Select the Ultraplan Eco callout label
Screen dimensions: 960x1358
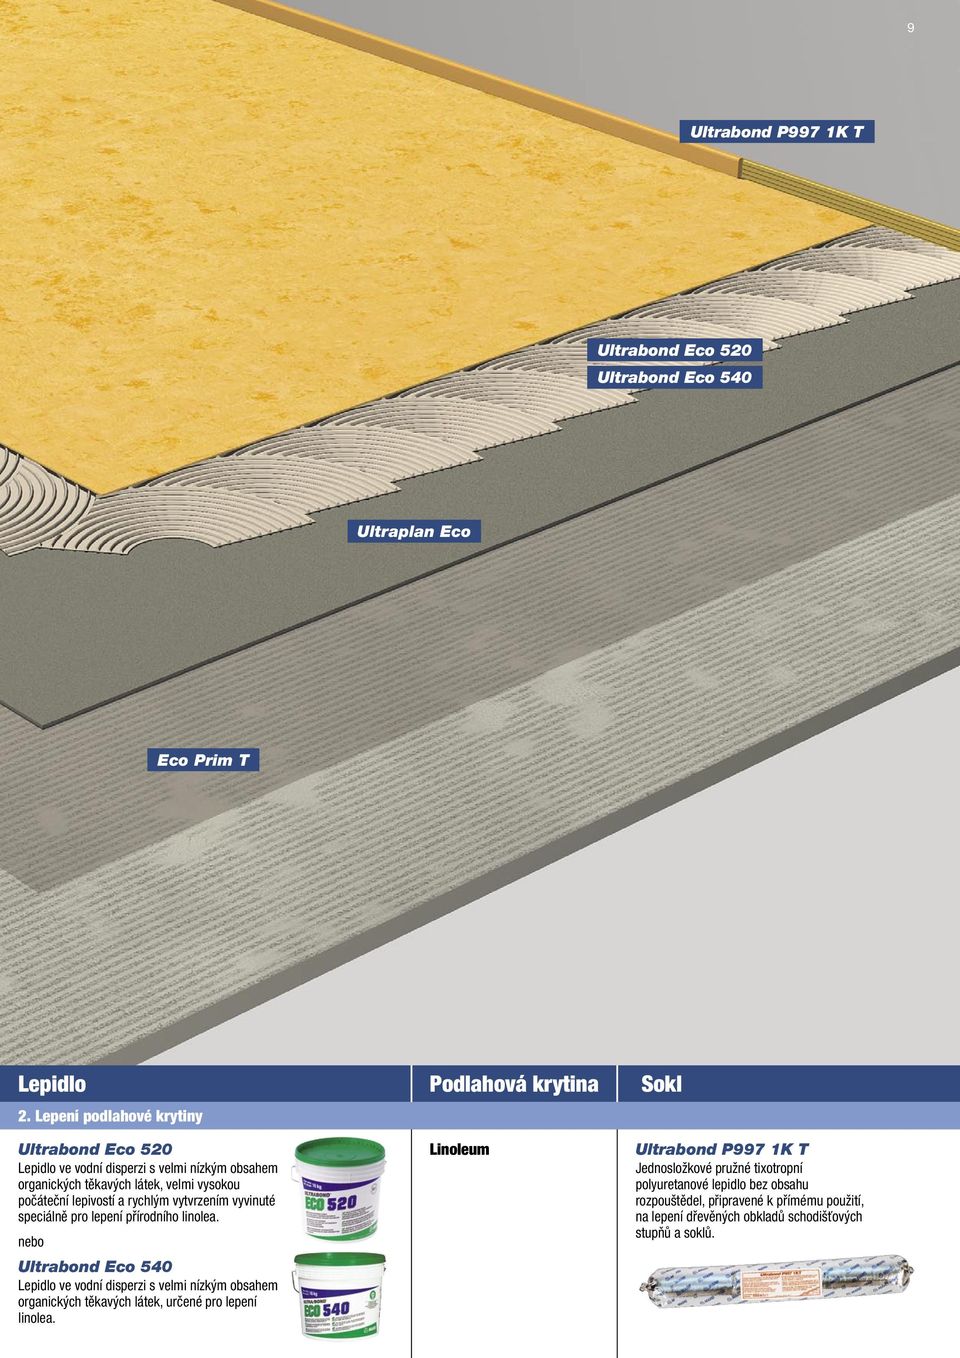point(414,531)
